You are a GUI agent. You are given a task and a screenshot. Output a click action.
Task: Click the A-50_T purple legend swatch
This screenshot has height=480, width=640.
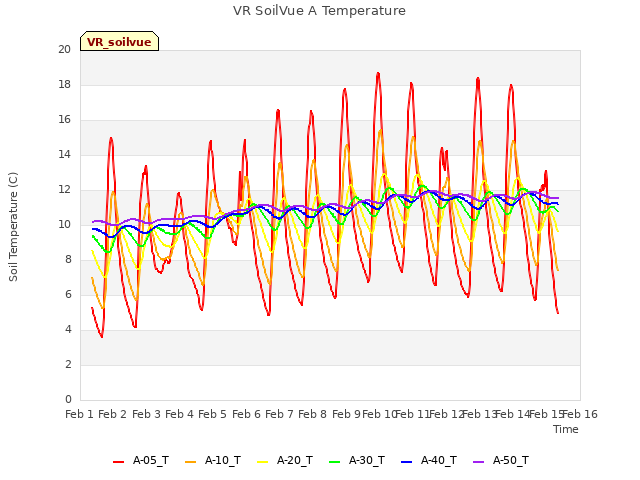point(478,462)
